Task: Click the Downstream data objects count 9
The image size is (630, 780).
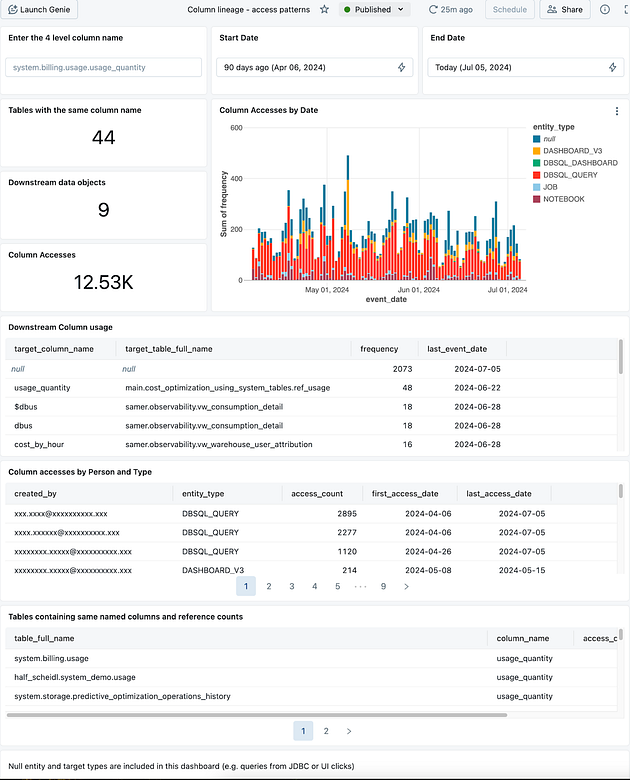Action: [x=104, y=210]
